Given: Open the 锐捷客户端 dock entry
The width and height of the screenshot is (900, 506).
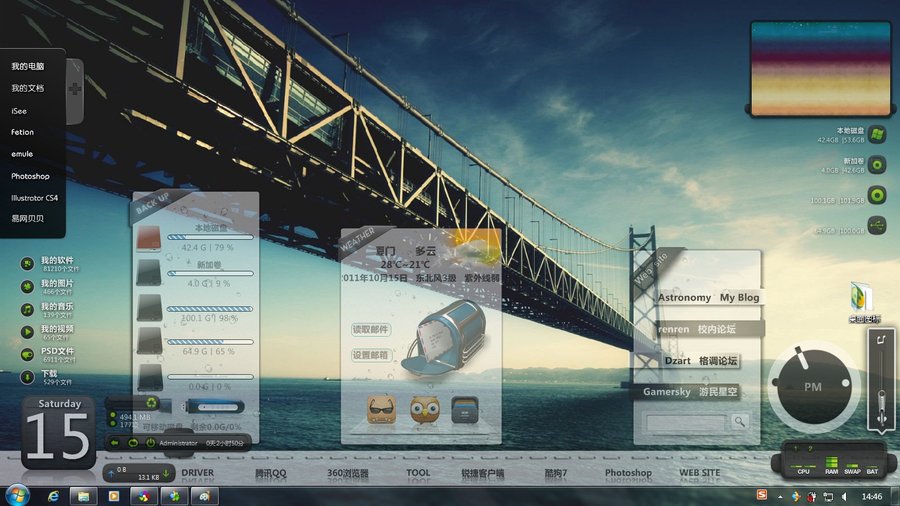Looking at the screenshot, I should point(482,473).
